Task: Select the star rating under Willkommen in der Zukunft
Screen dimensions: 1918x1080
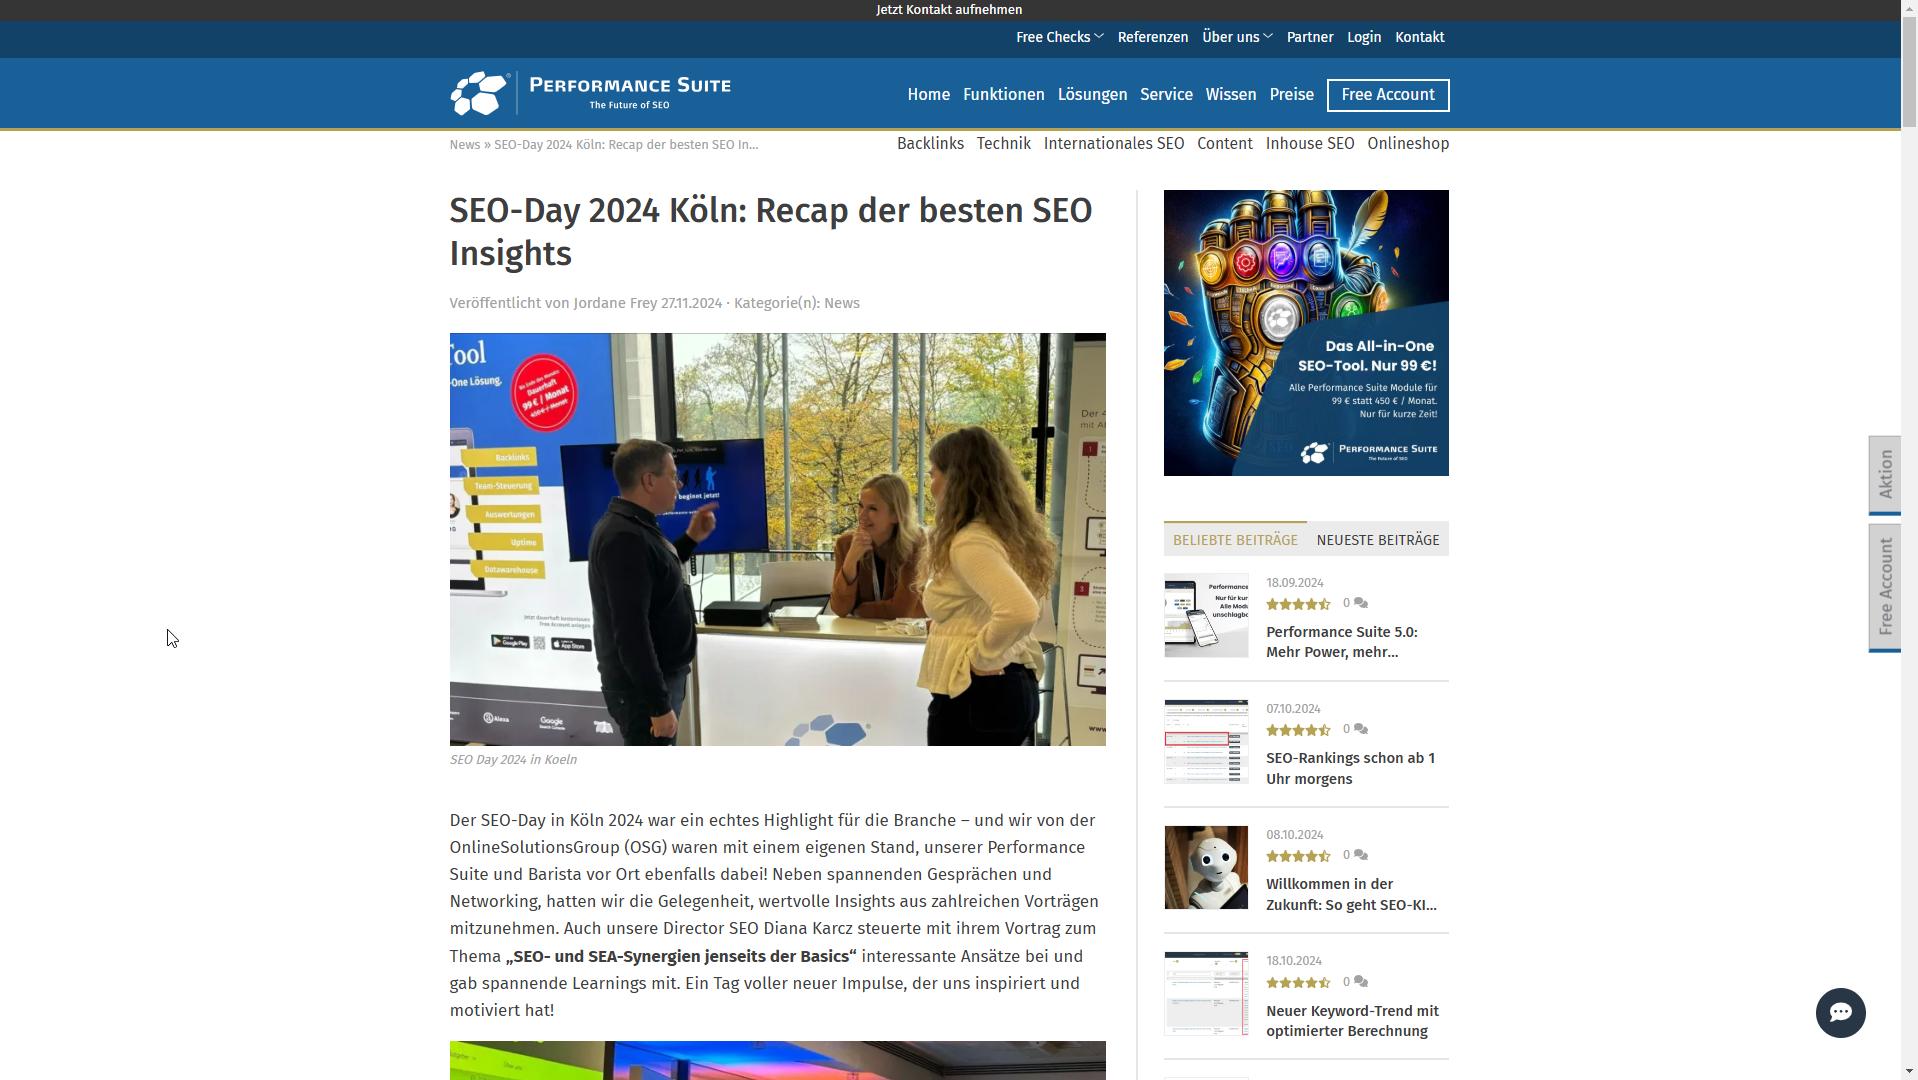Action: [1297, 855]
